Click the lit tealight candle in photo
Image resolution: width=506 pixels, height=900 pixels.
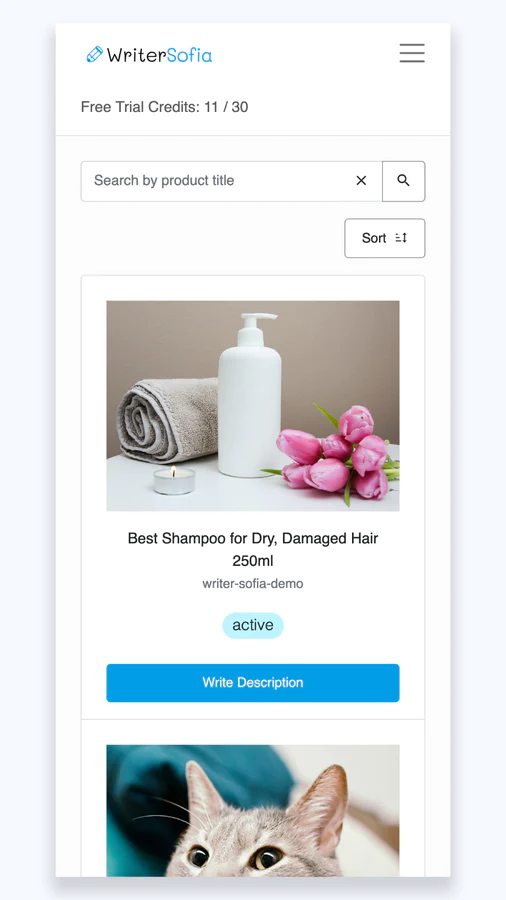[x=174, y=480]
